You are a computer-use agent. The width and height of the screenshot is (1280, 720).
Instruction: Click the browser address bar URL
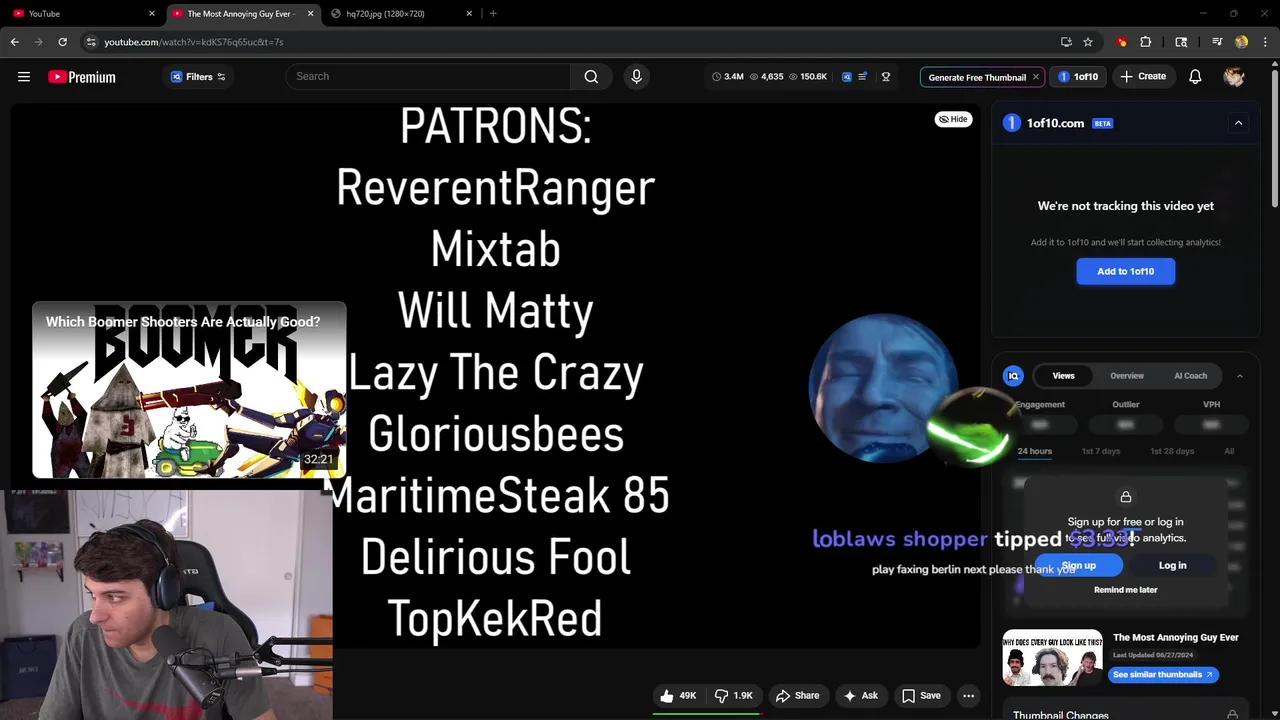(194, 42)
